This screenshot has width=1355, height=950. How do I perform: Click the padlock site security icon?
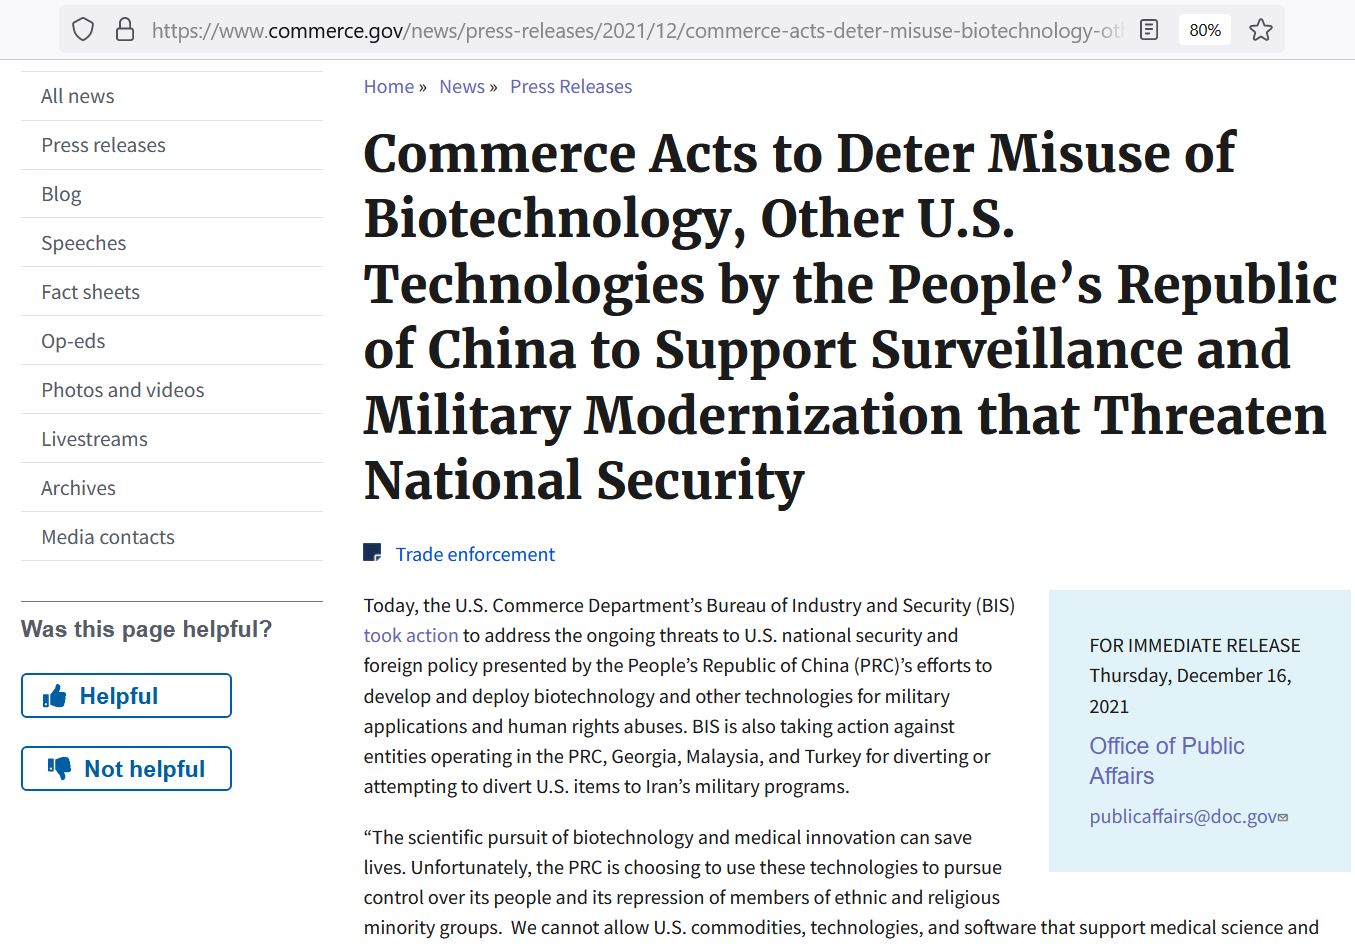point(125,30)
